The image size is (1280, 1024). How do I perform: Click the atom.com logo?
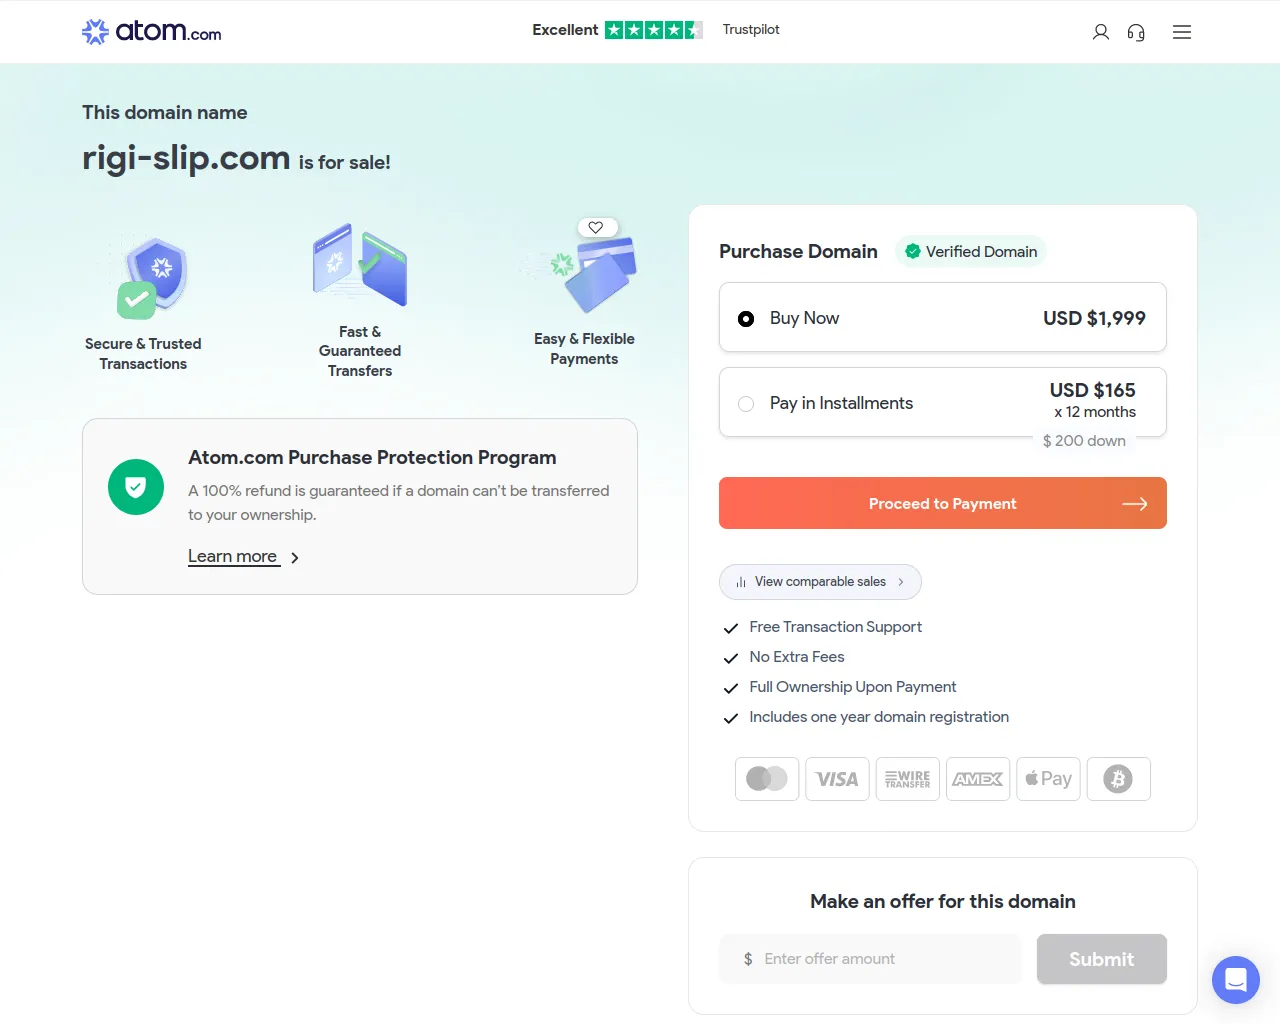point(152,32)
